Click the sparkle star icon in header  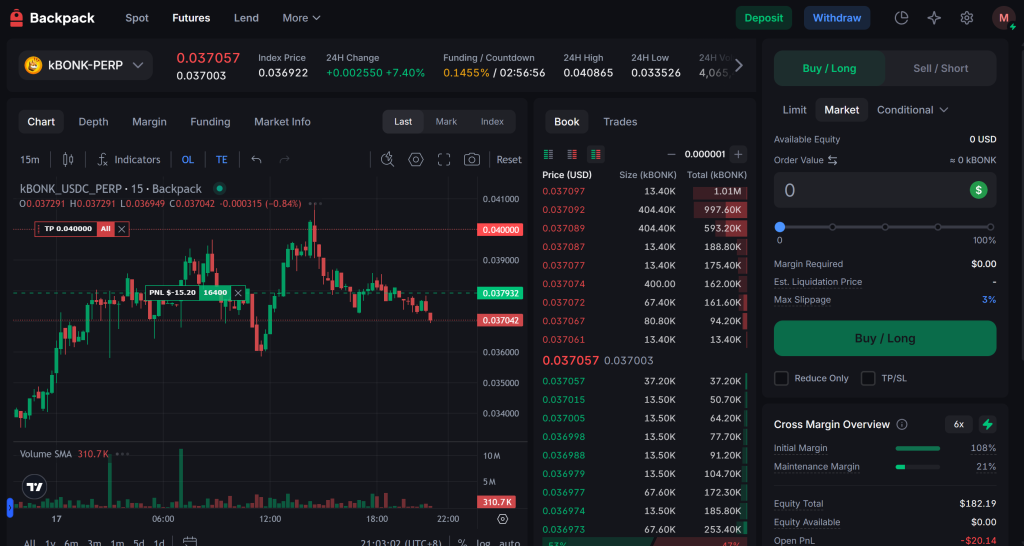[934, 18]
